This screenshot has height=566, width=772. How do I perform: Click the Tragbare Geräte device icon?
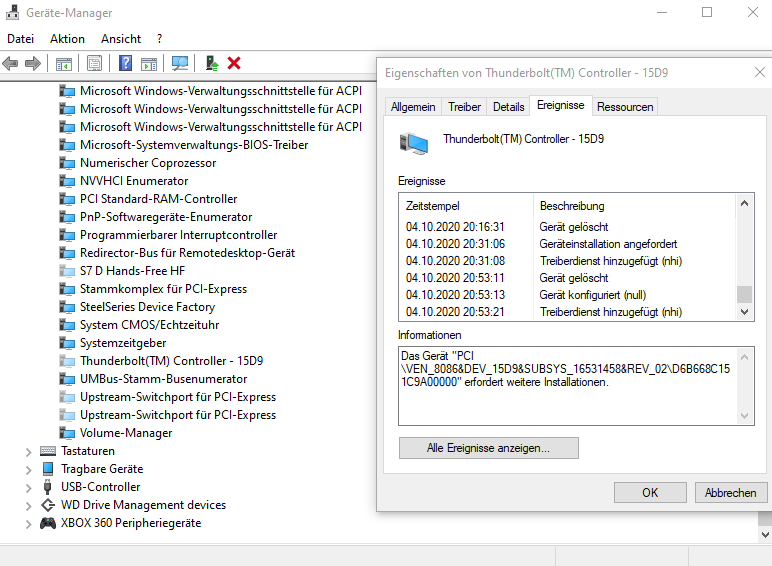pos(48,469)
